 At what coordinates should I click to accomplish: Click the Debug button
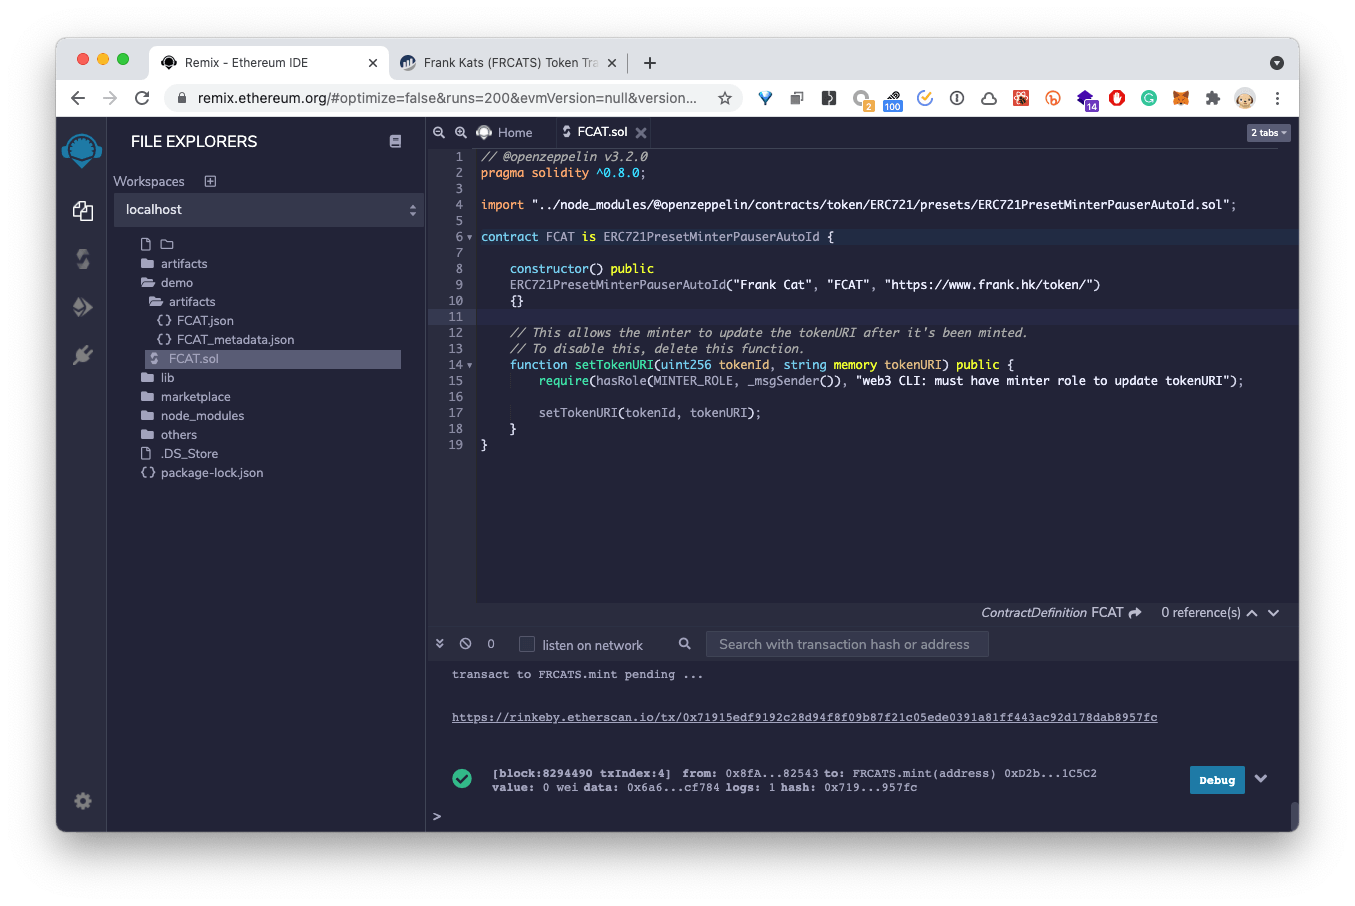[1216, 780]
